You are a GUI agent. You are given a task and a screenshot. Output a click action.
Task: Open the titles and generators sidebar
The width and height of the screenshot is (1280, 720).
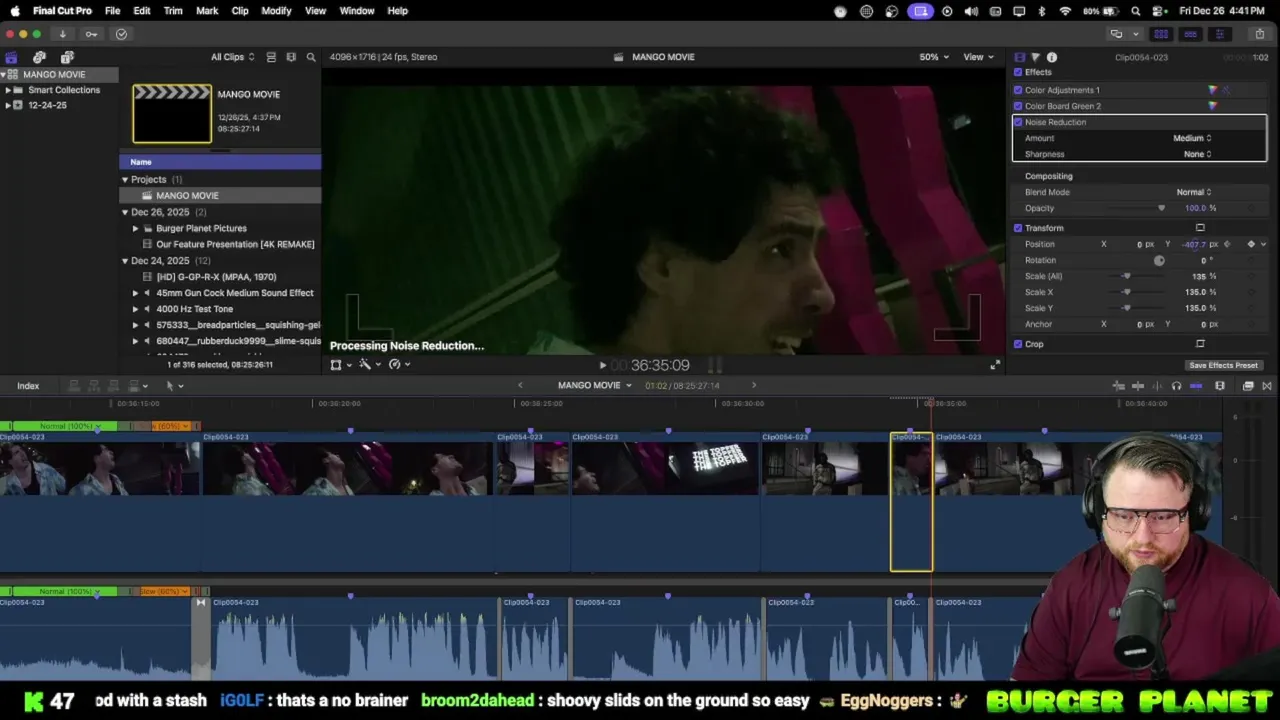(x=67, y=57)
